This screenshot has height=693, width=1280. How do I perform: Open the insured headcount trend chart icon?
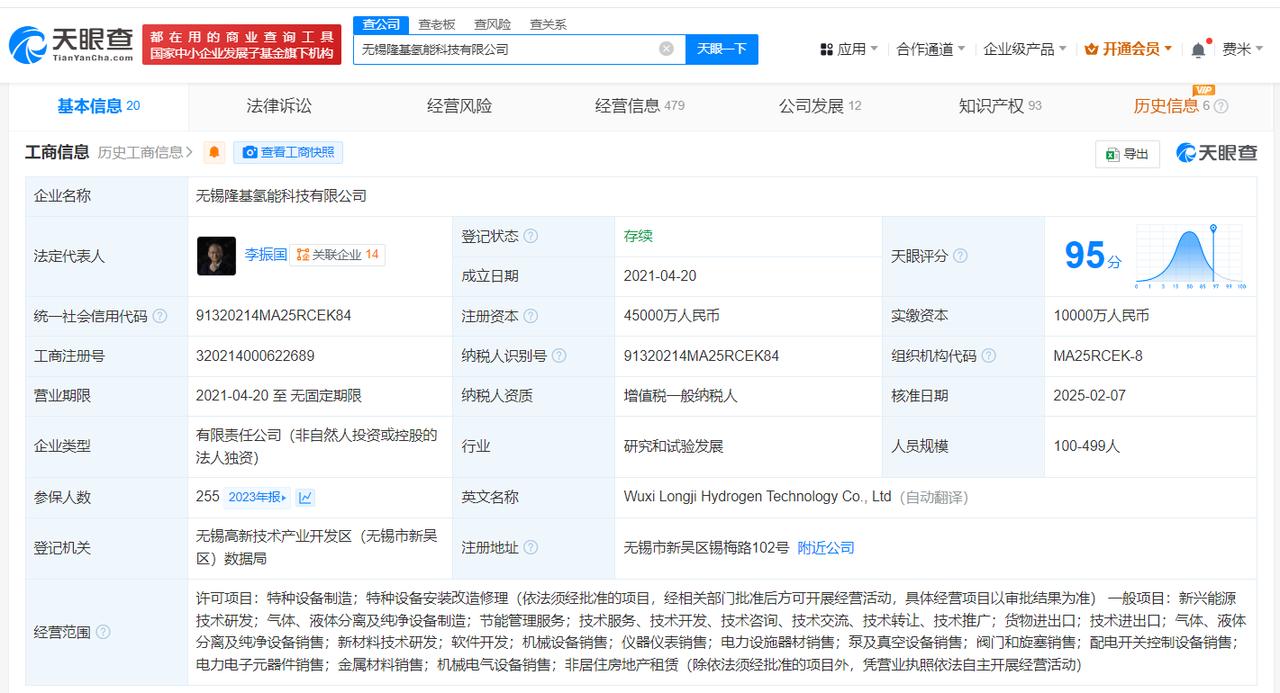tap(305, 497)
